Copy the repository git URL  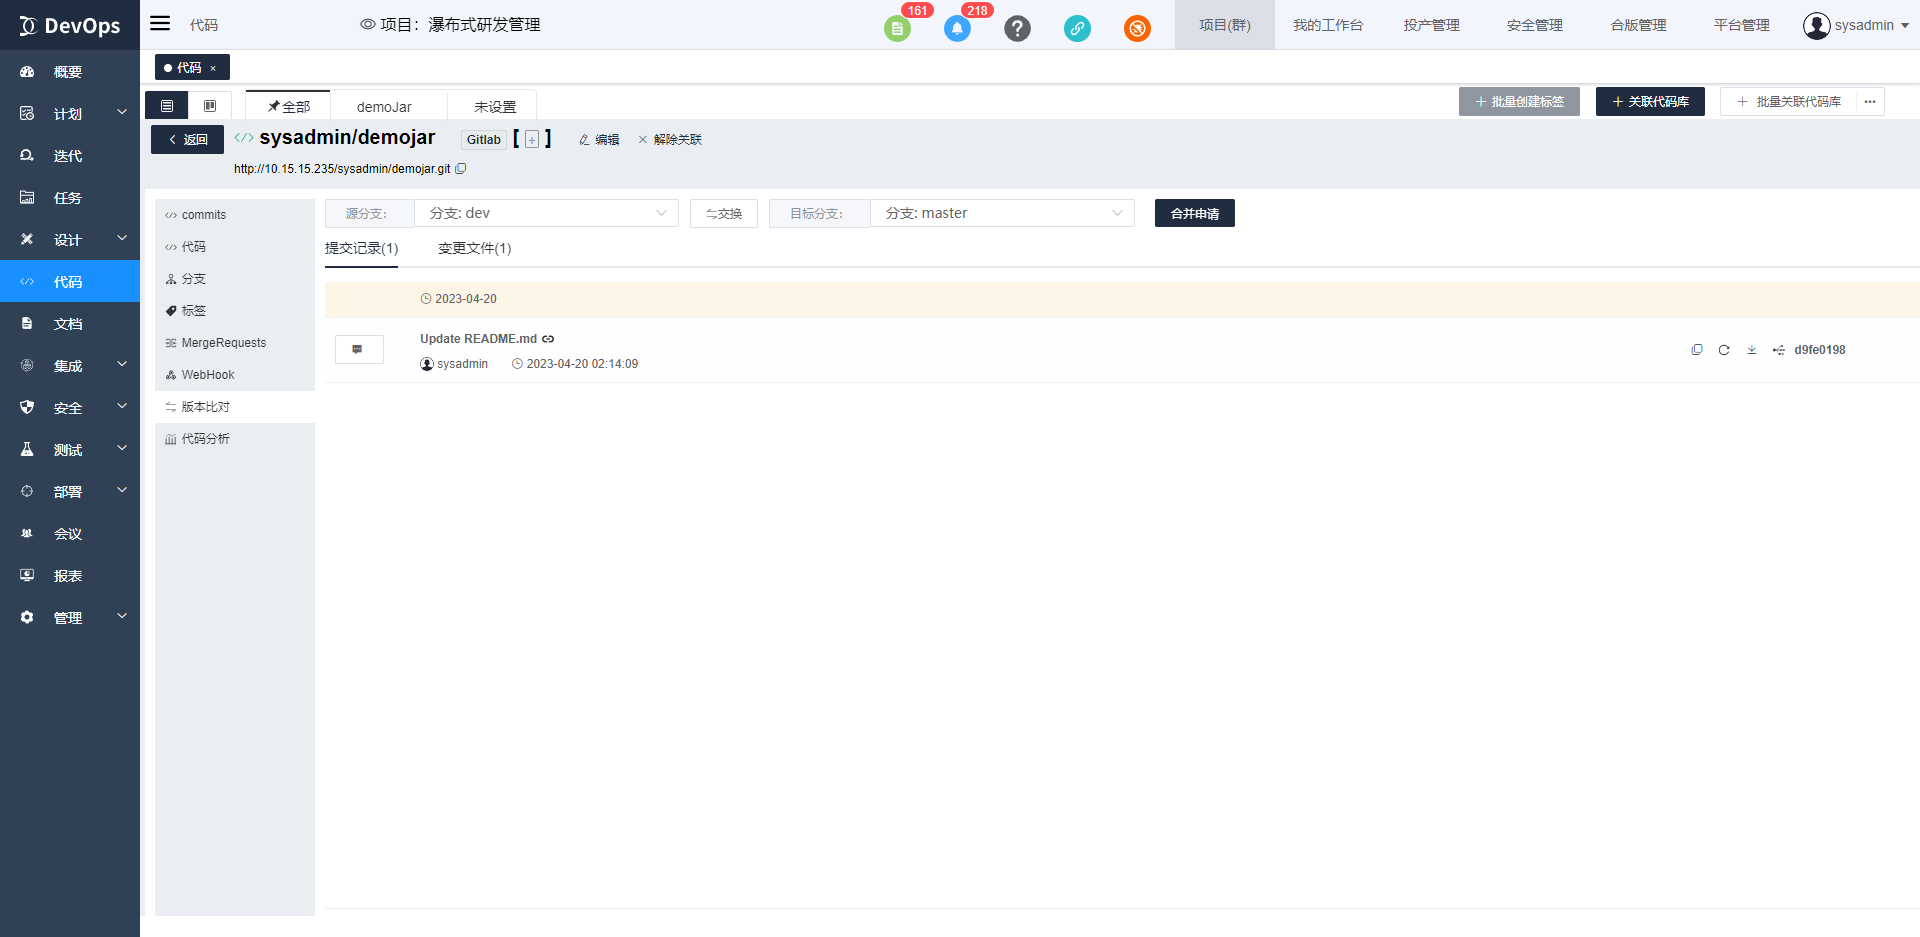[x=461, y=169]
